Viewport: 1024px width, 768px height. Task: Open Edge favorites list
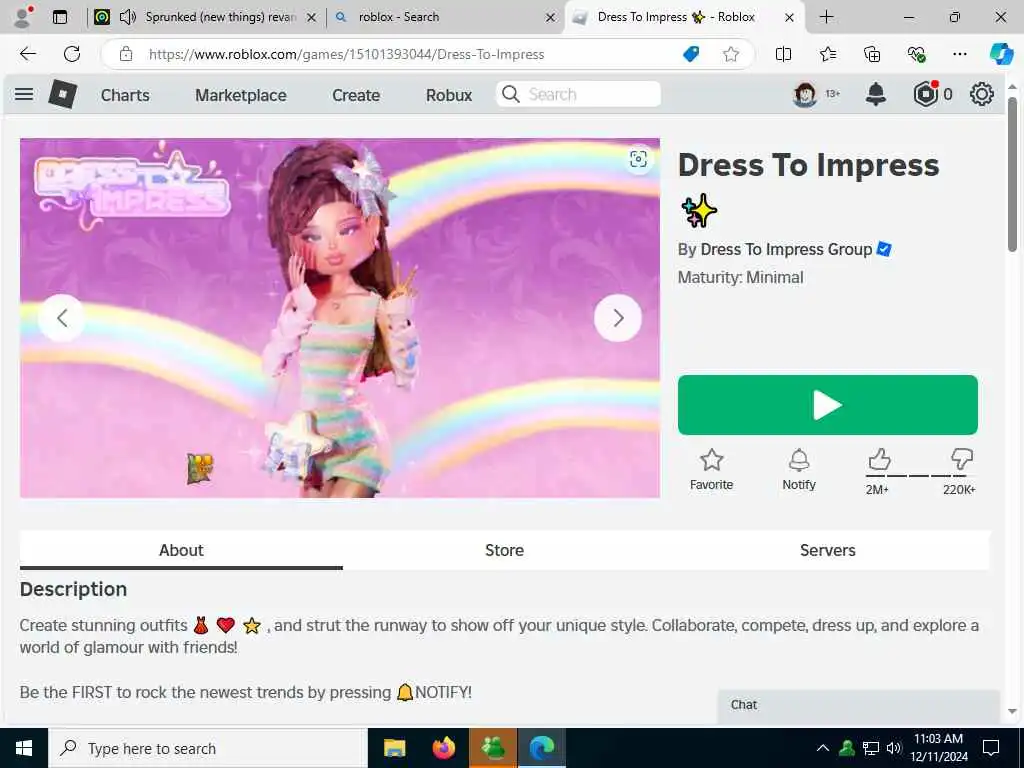pyautogui.click(x=828, y=54)
